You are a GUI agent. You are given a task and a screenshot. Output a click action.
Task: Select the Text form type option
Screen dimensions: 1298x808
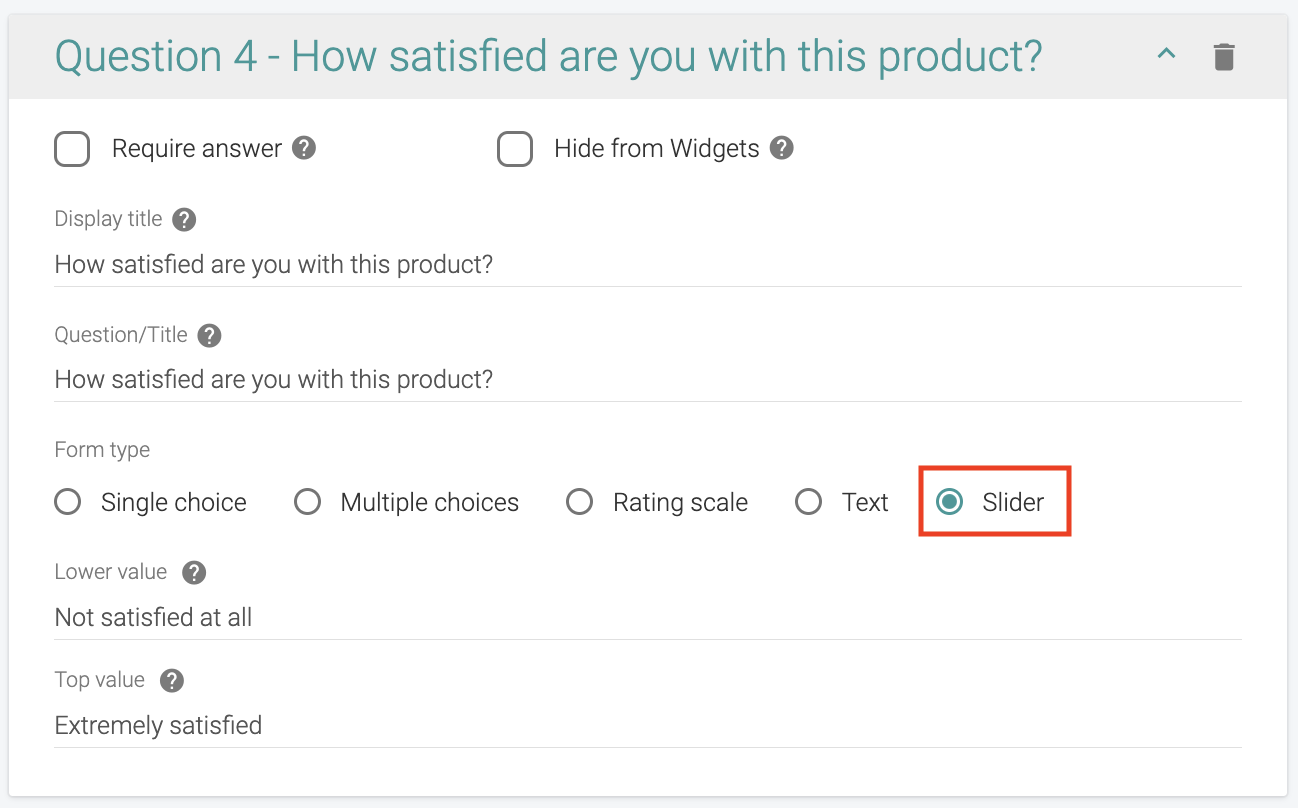(x=808, y=501)
